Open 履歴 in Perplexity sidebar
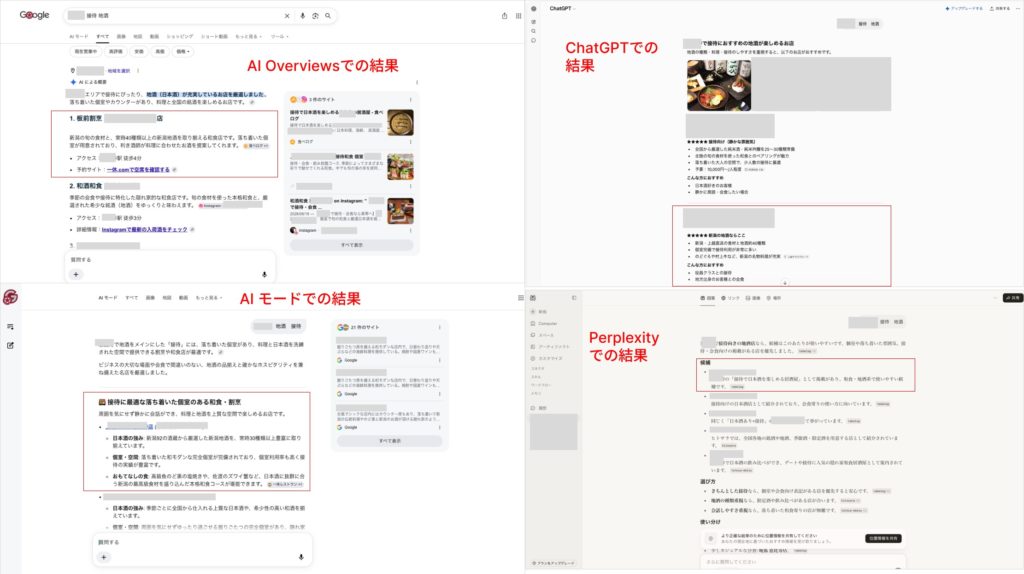 click(539, 408)
